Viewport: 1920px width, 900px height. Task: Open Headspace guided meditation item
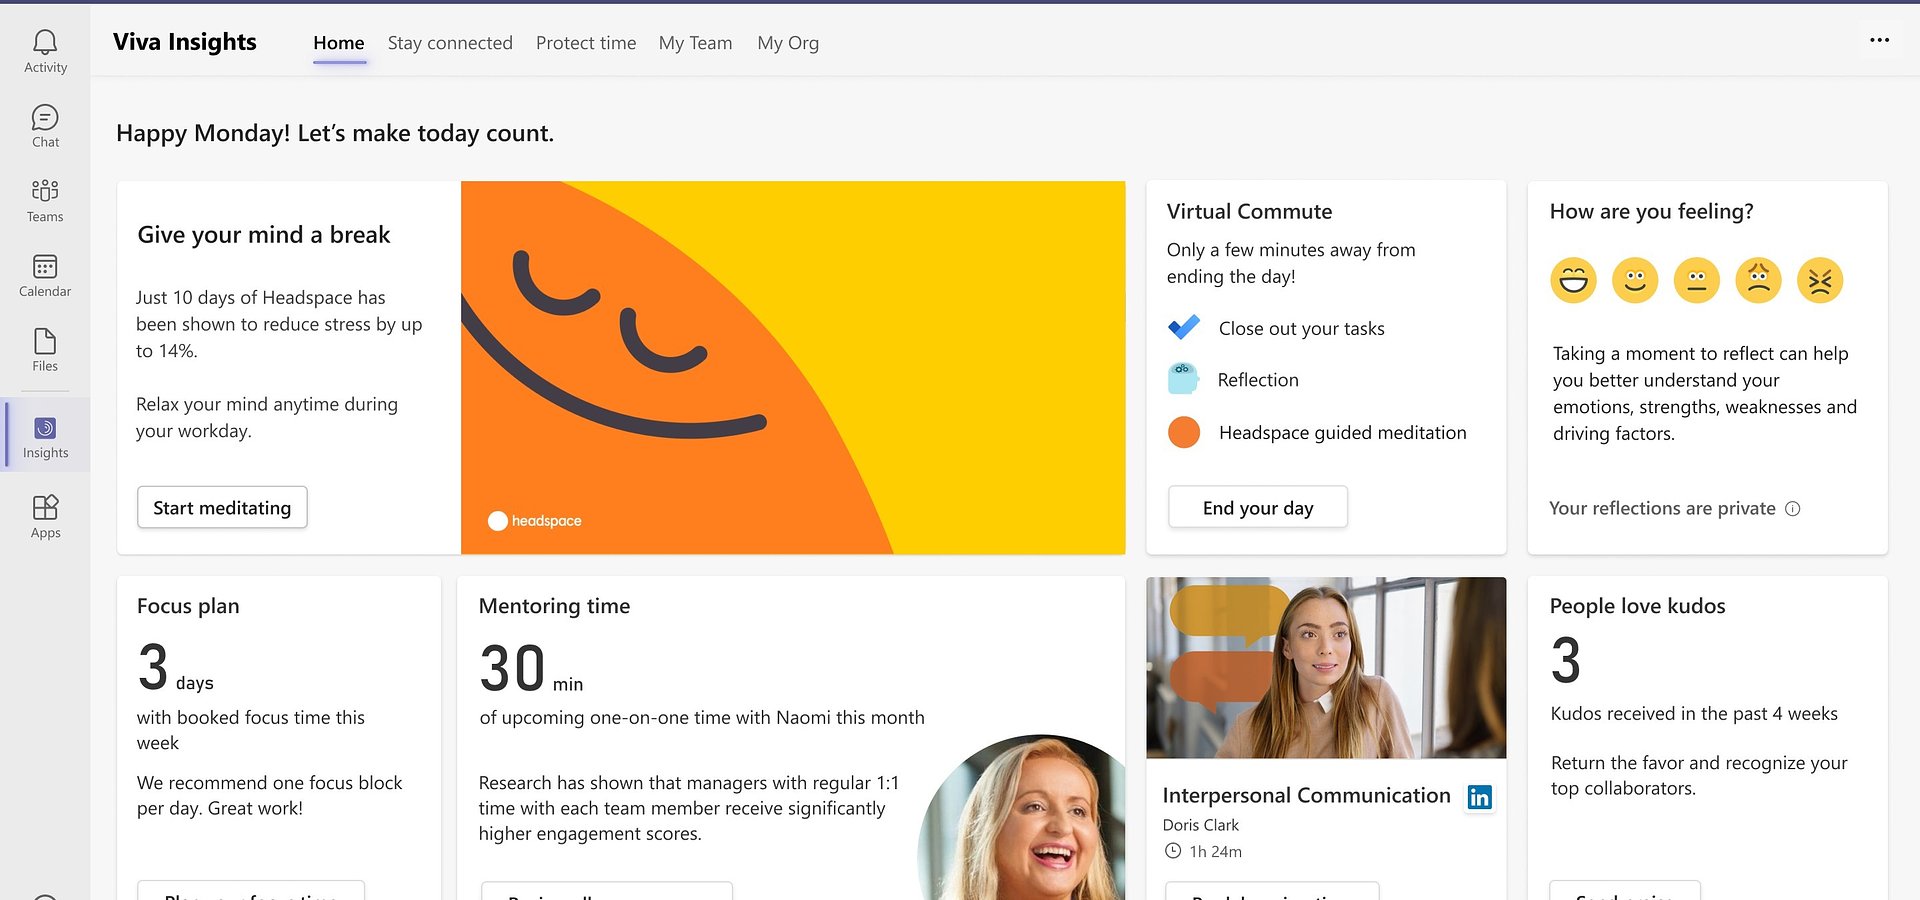(x=1342, y=433)
